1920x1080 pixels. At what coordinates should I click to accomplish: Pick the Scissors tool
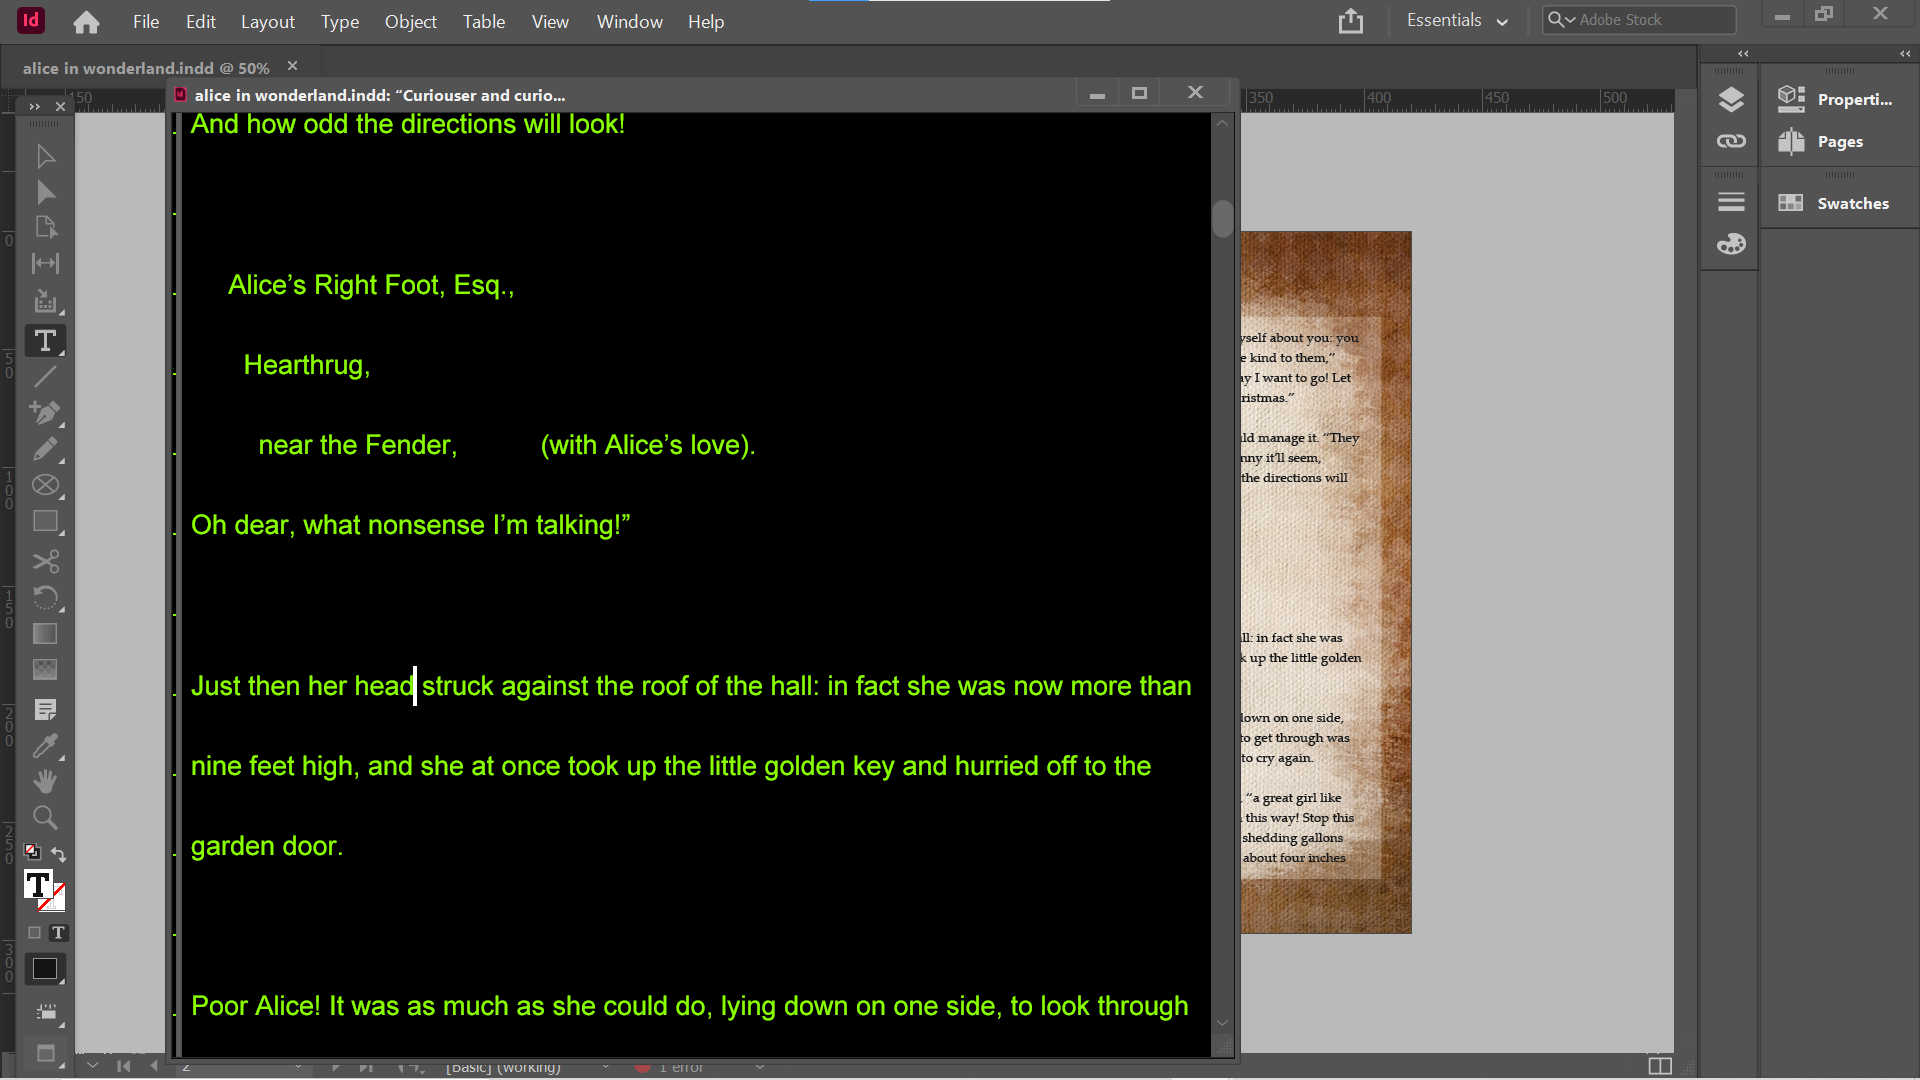coord(45,561)
